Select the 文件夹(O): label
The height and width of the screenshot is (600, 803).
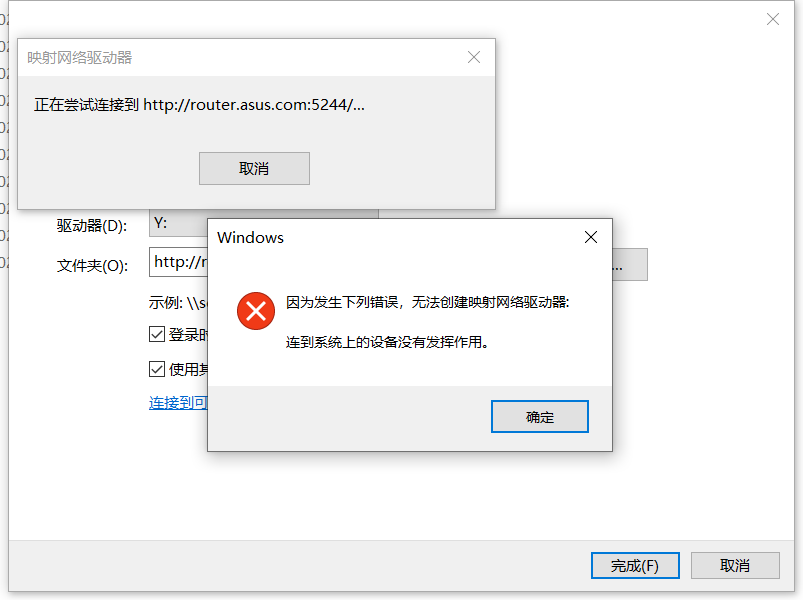(x=92, y=266)
